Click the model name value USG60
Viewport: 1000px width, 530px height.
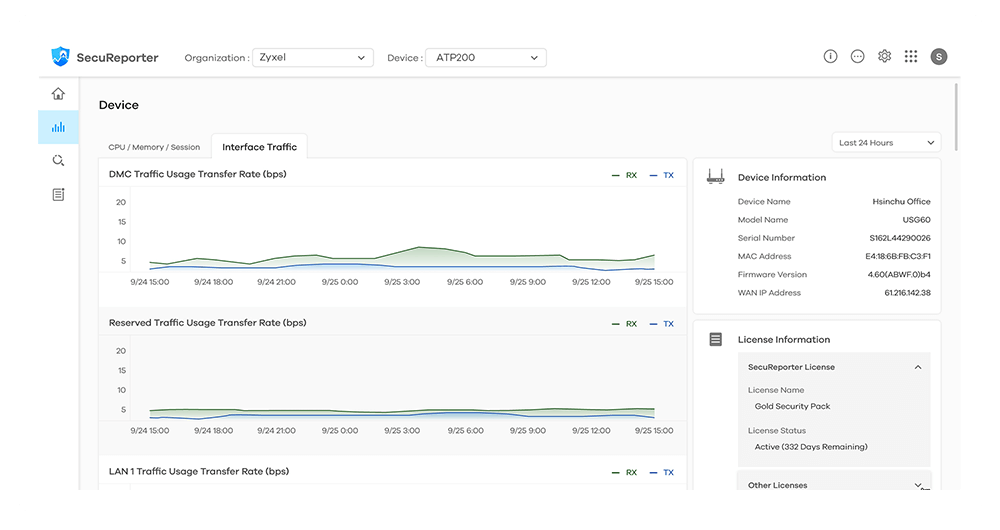pyautogui.click(x=916, y=220)
